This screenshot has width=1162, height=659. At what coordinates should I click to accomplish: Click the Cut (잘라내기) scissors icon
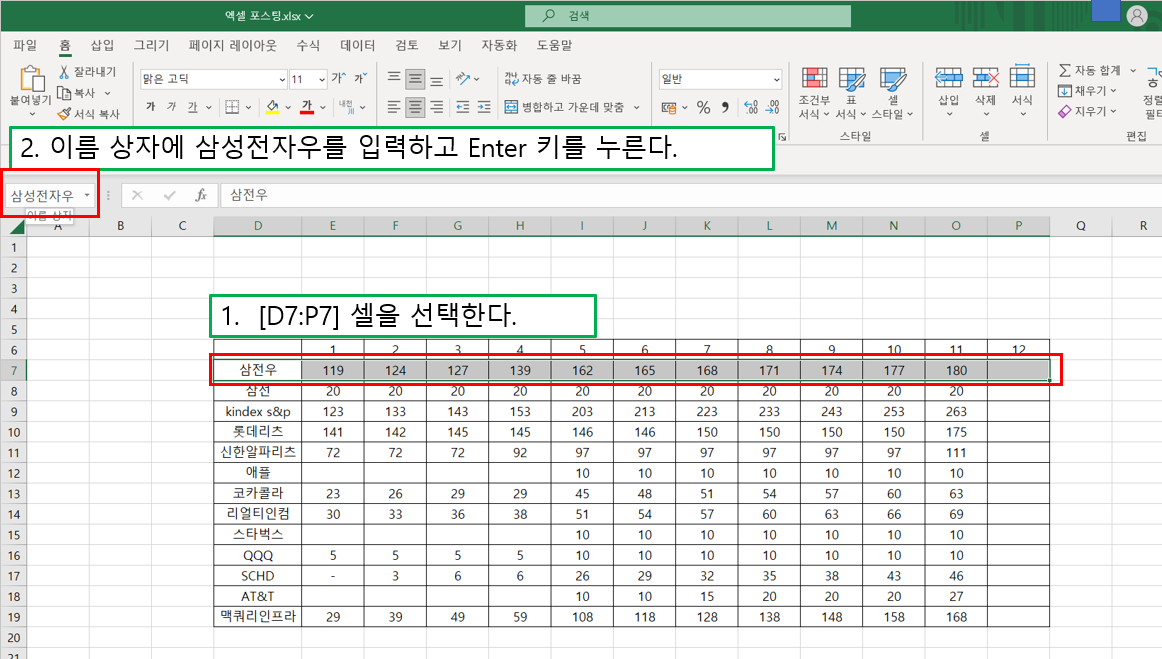click(x=64, y=72)
